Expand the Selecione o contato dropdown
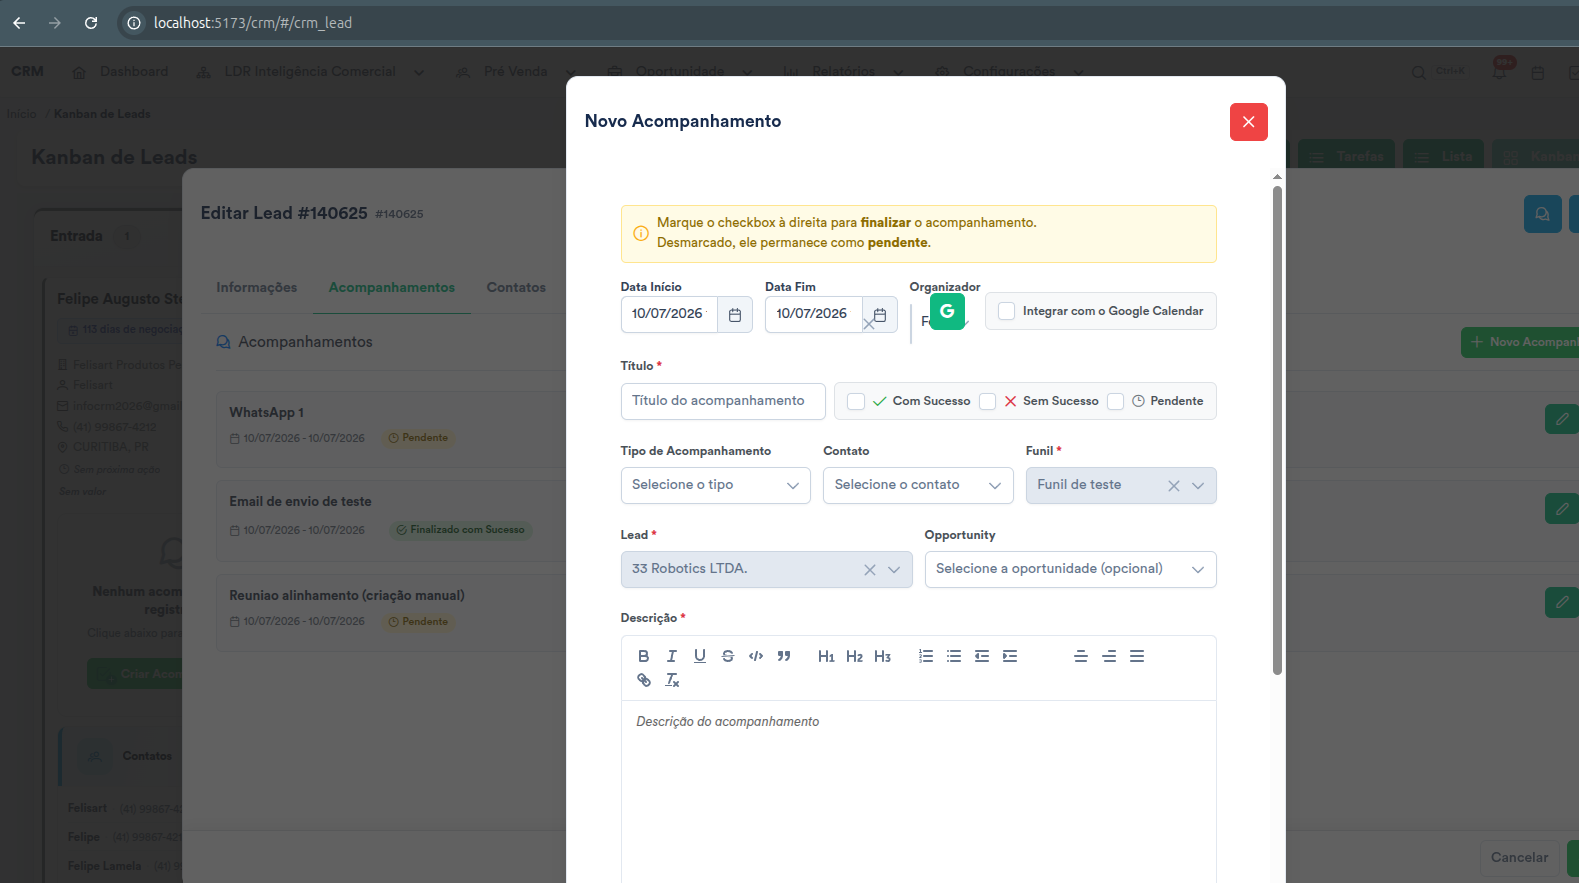Screen dimensions: 1579x883 918,485
